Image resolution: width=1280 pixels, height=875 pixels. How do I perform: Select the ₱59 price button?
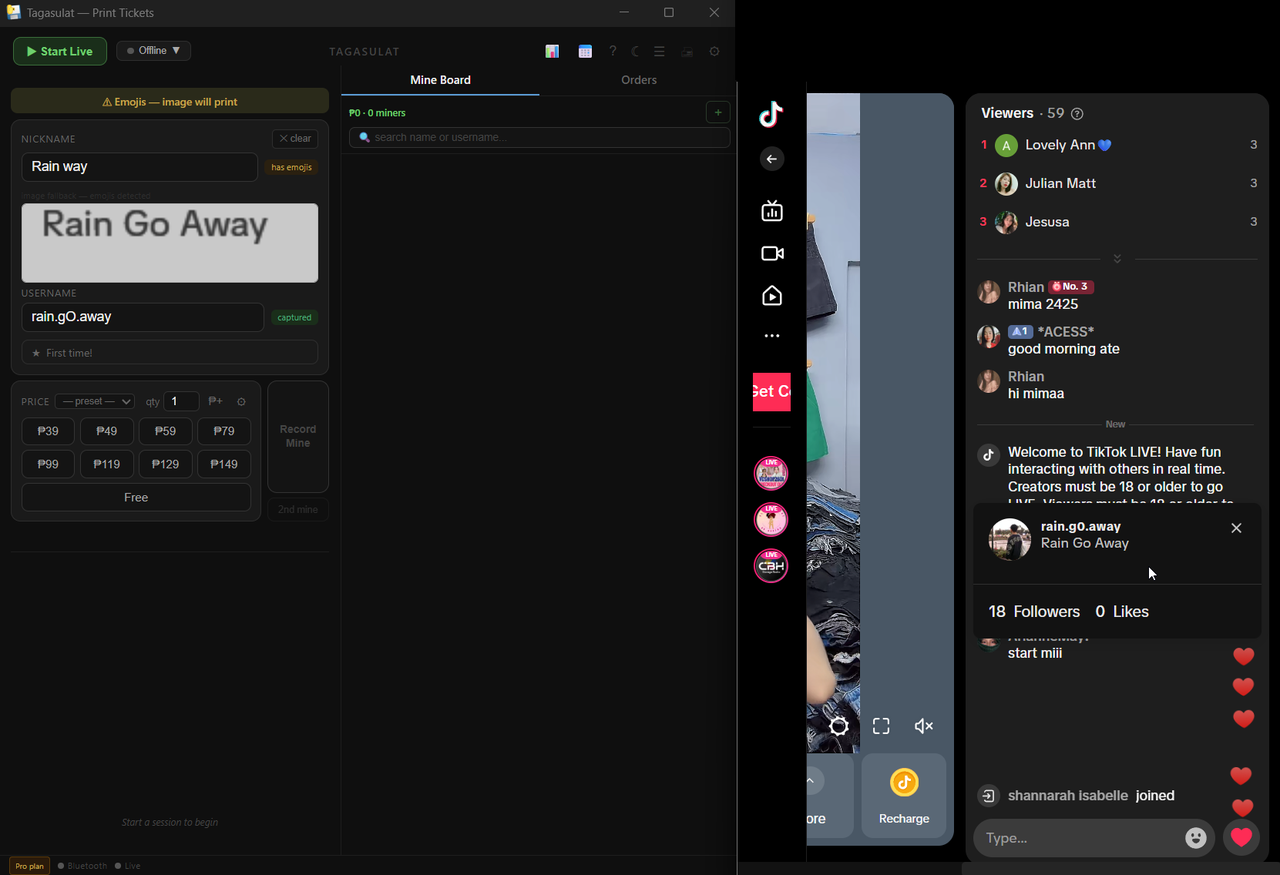coord(165,431)
